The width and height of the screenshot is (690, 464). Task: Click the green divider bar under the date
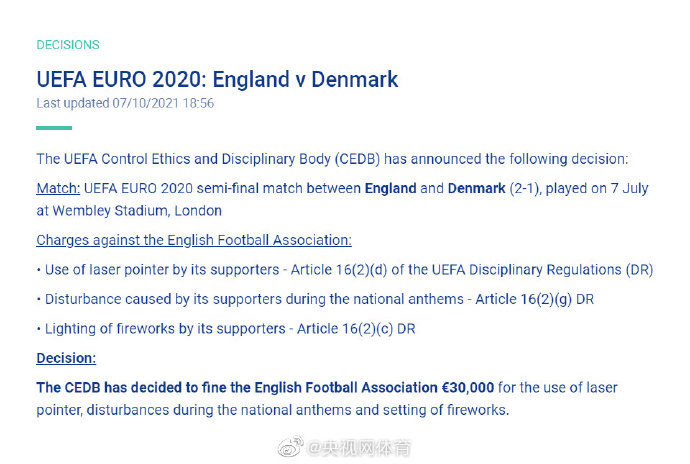54,128
